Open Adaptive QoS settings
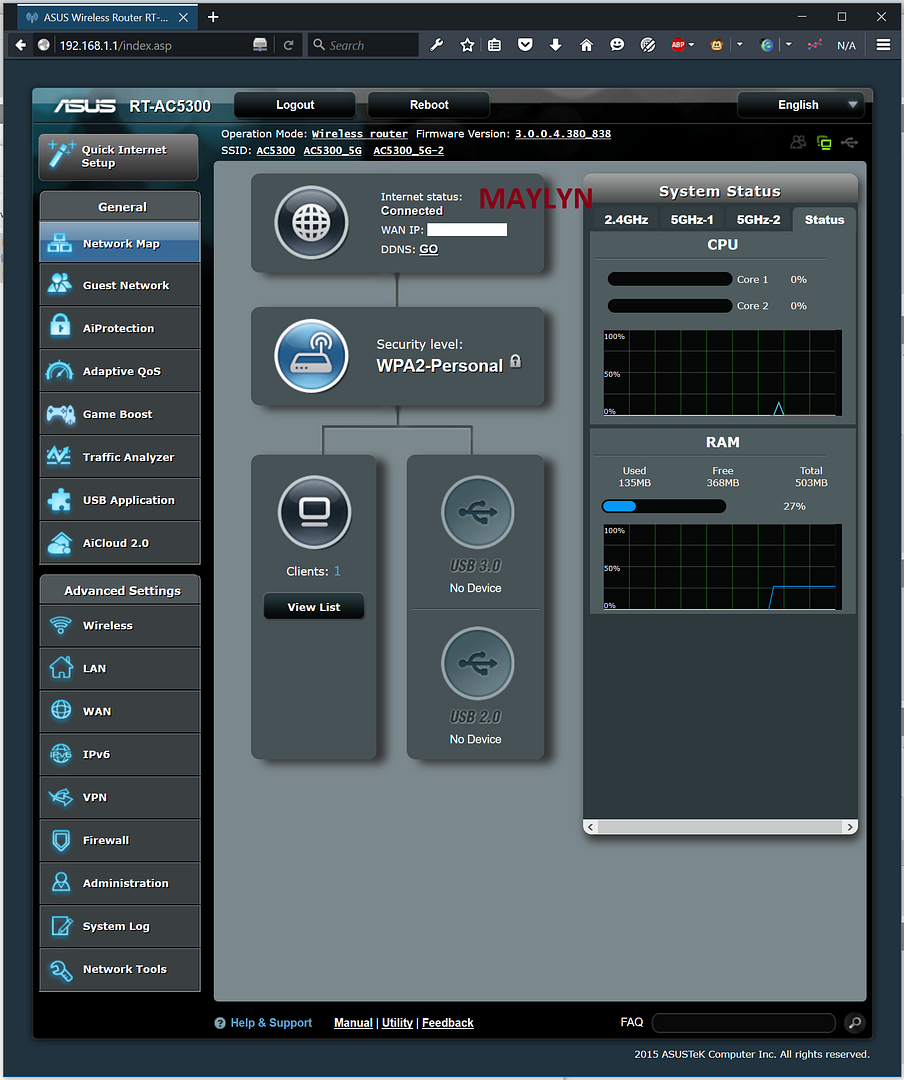The height and width of the screenshot is (1080, 904). (x=120, y=371)
